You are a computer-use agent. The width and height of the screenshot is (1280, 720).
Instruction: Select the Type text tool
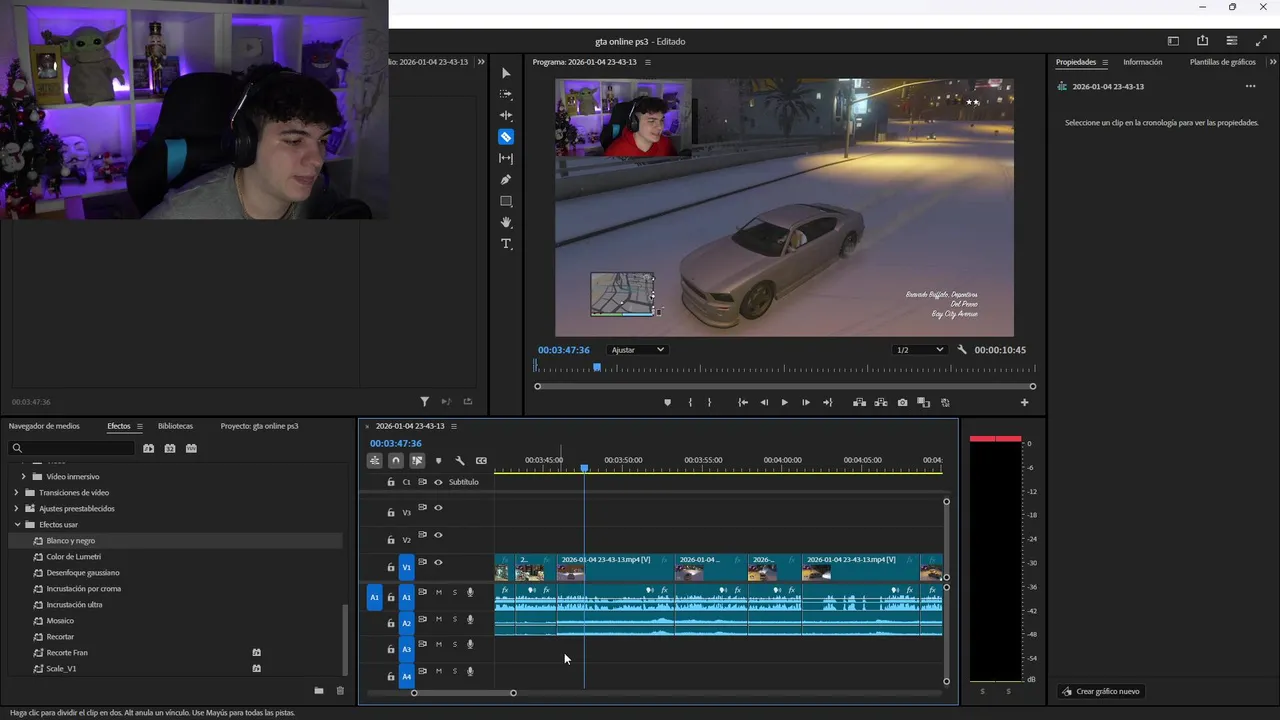[x=506, y=244]
